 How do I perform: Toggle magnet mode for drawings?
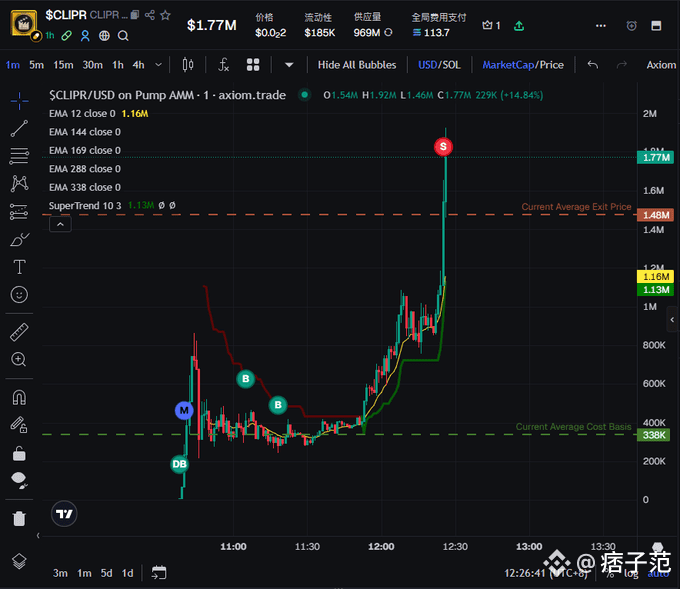(19, 397)
